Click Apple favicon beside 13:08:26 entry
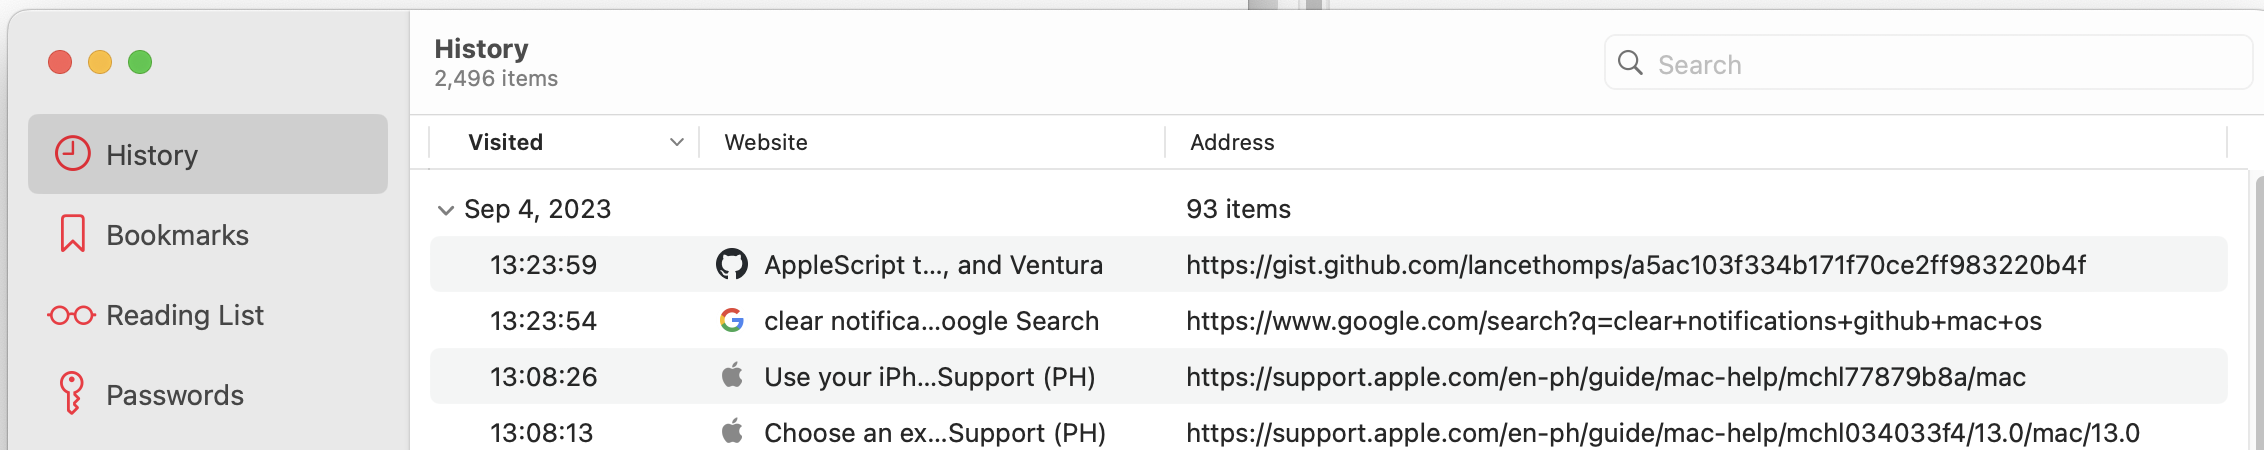 732,376
